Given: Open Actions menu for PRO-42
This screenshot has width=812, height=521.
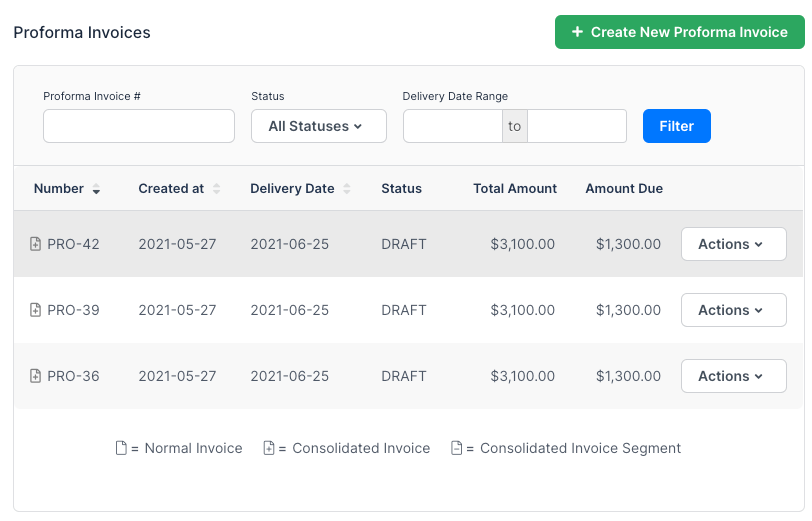Looking at the screenshot, I should [733, 244].
